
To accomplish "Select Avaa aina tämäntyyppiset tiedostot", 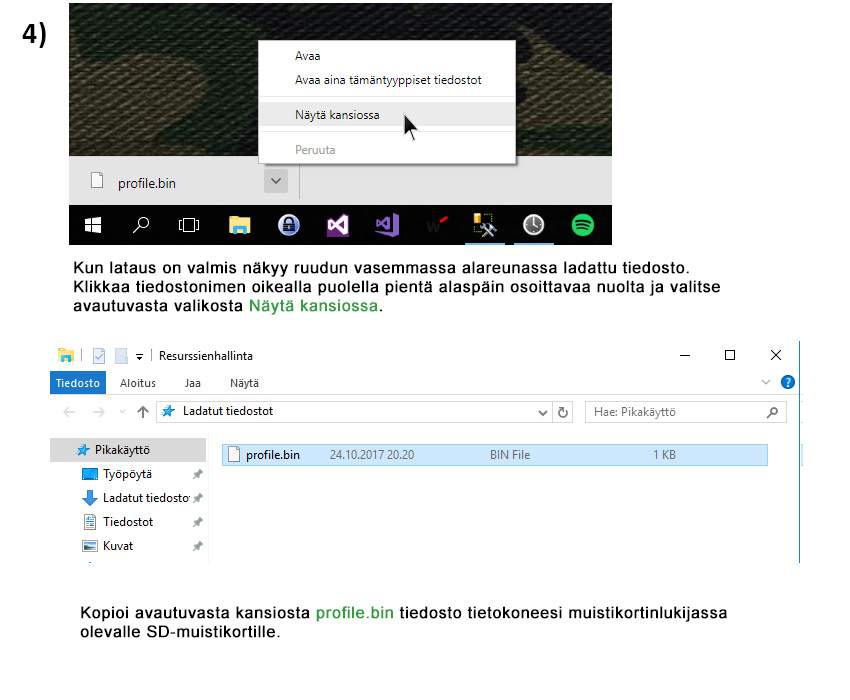I will 388,80.
